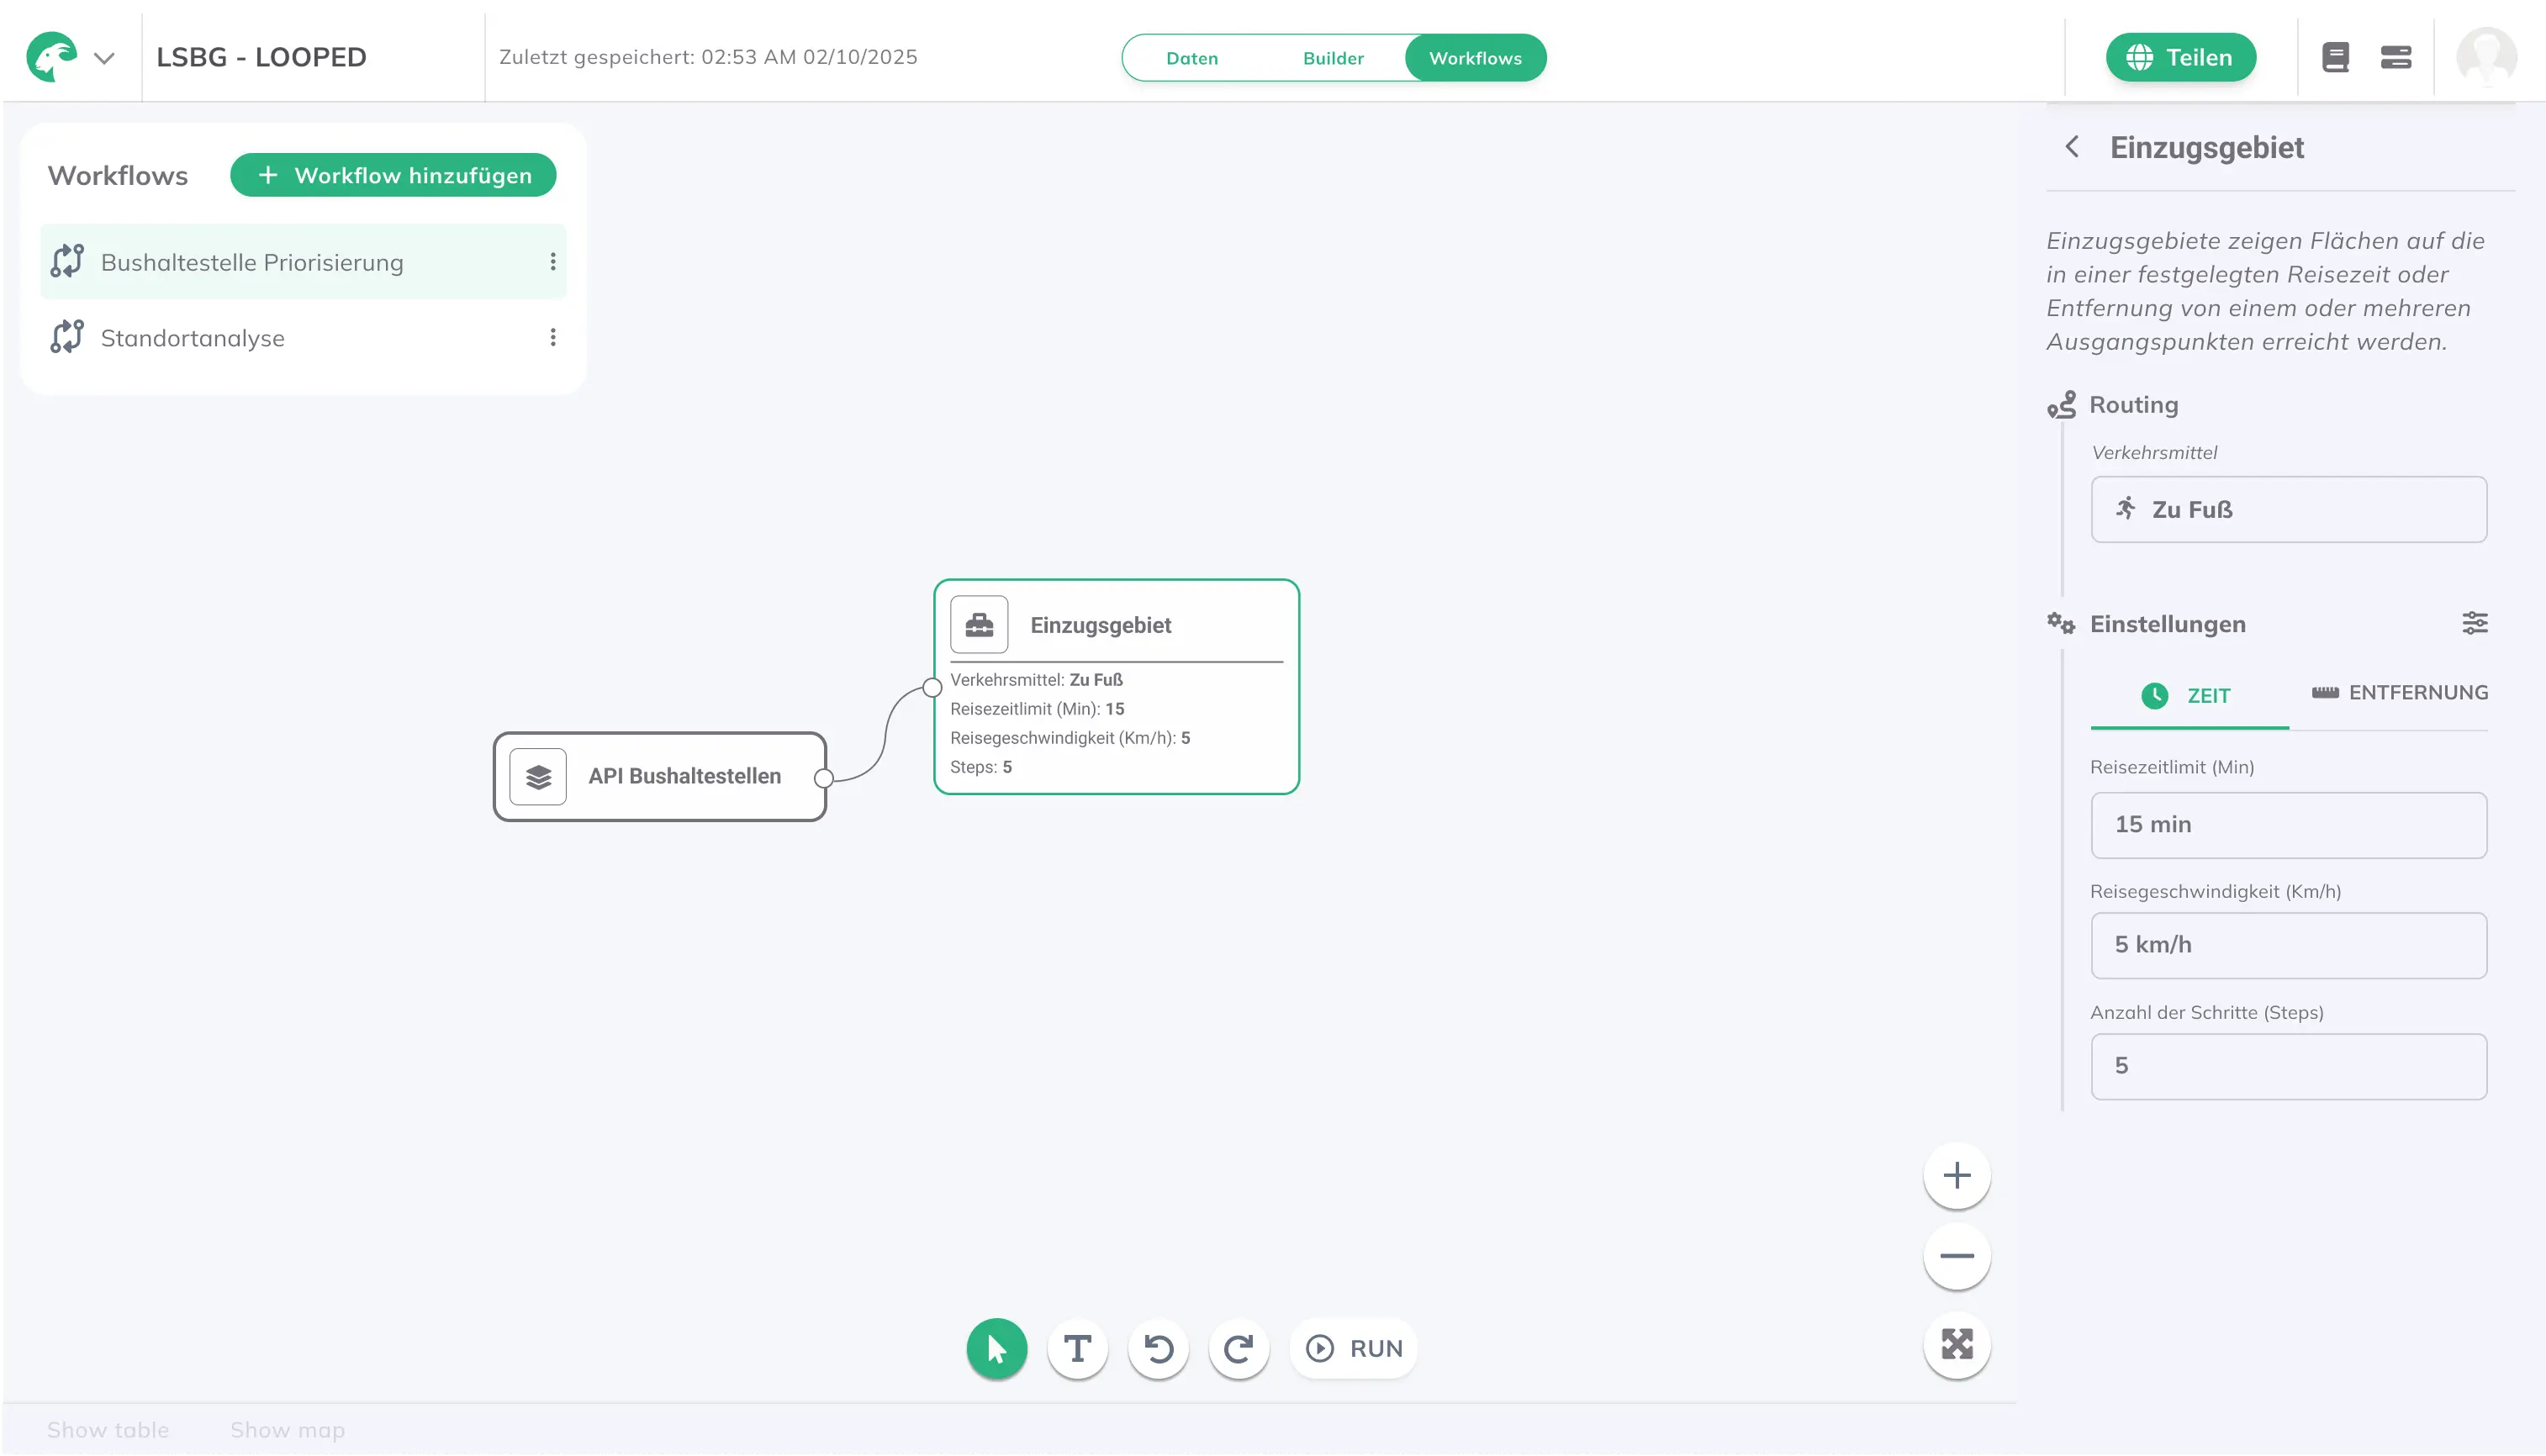
Task: Switch to the ENTFERNUNG setting tab
Action: click(x=2399, y=693)
